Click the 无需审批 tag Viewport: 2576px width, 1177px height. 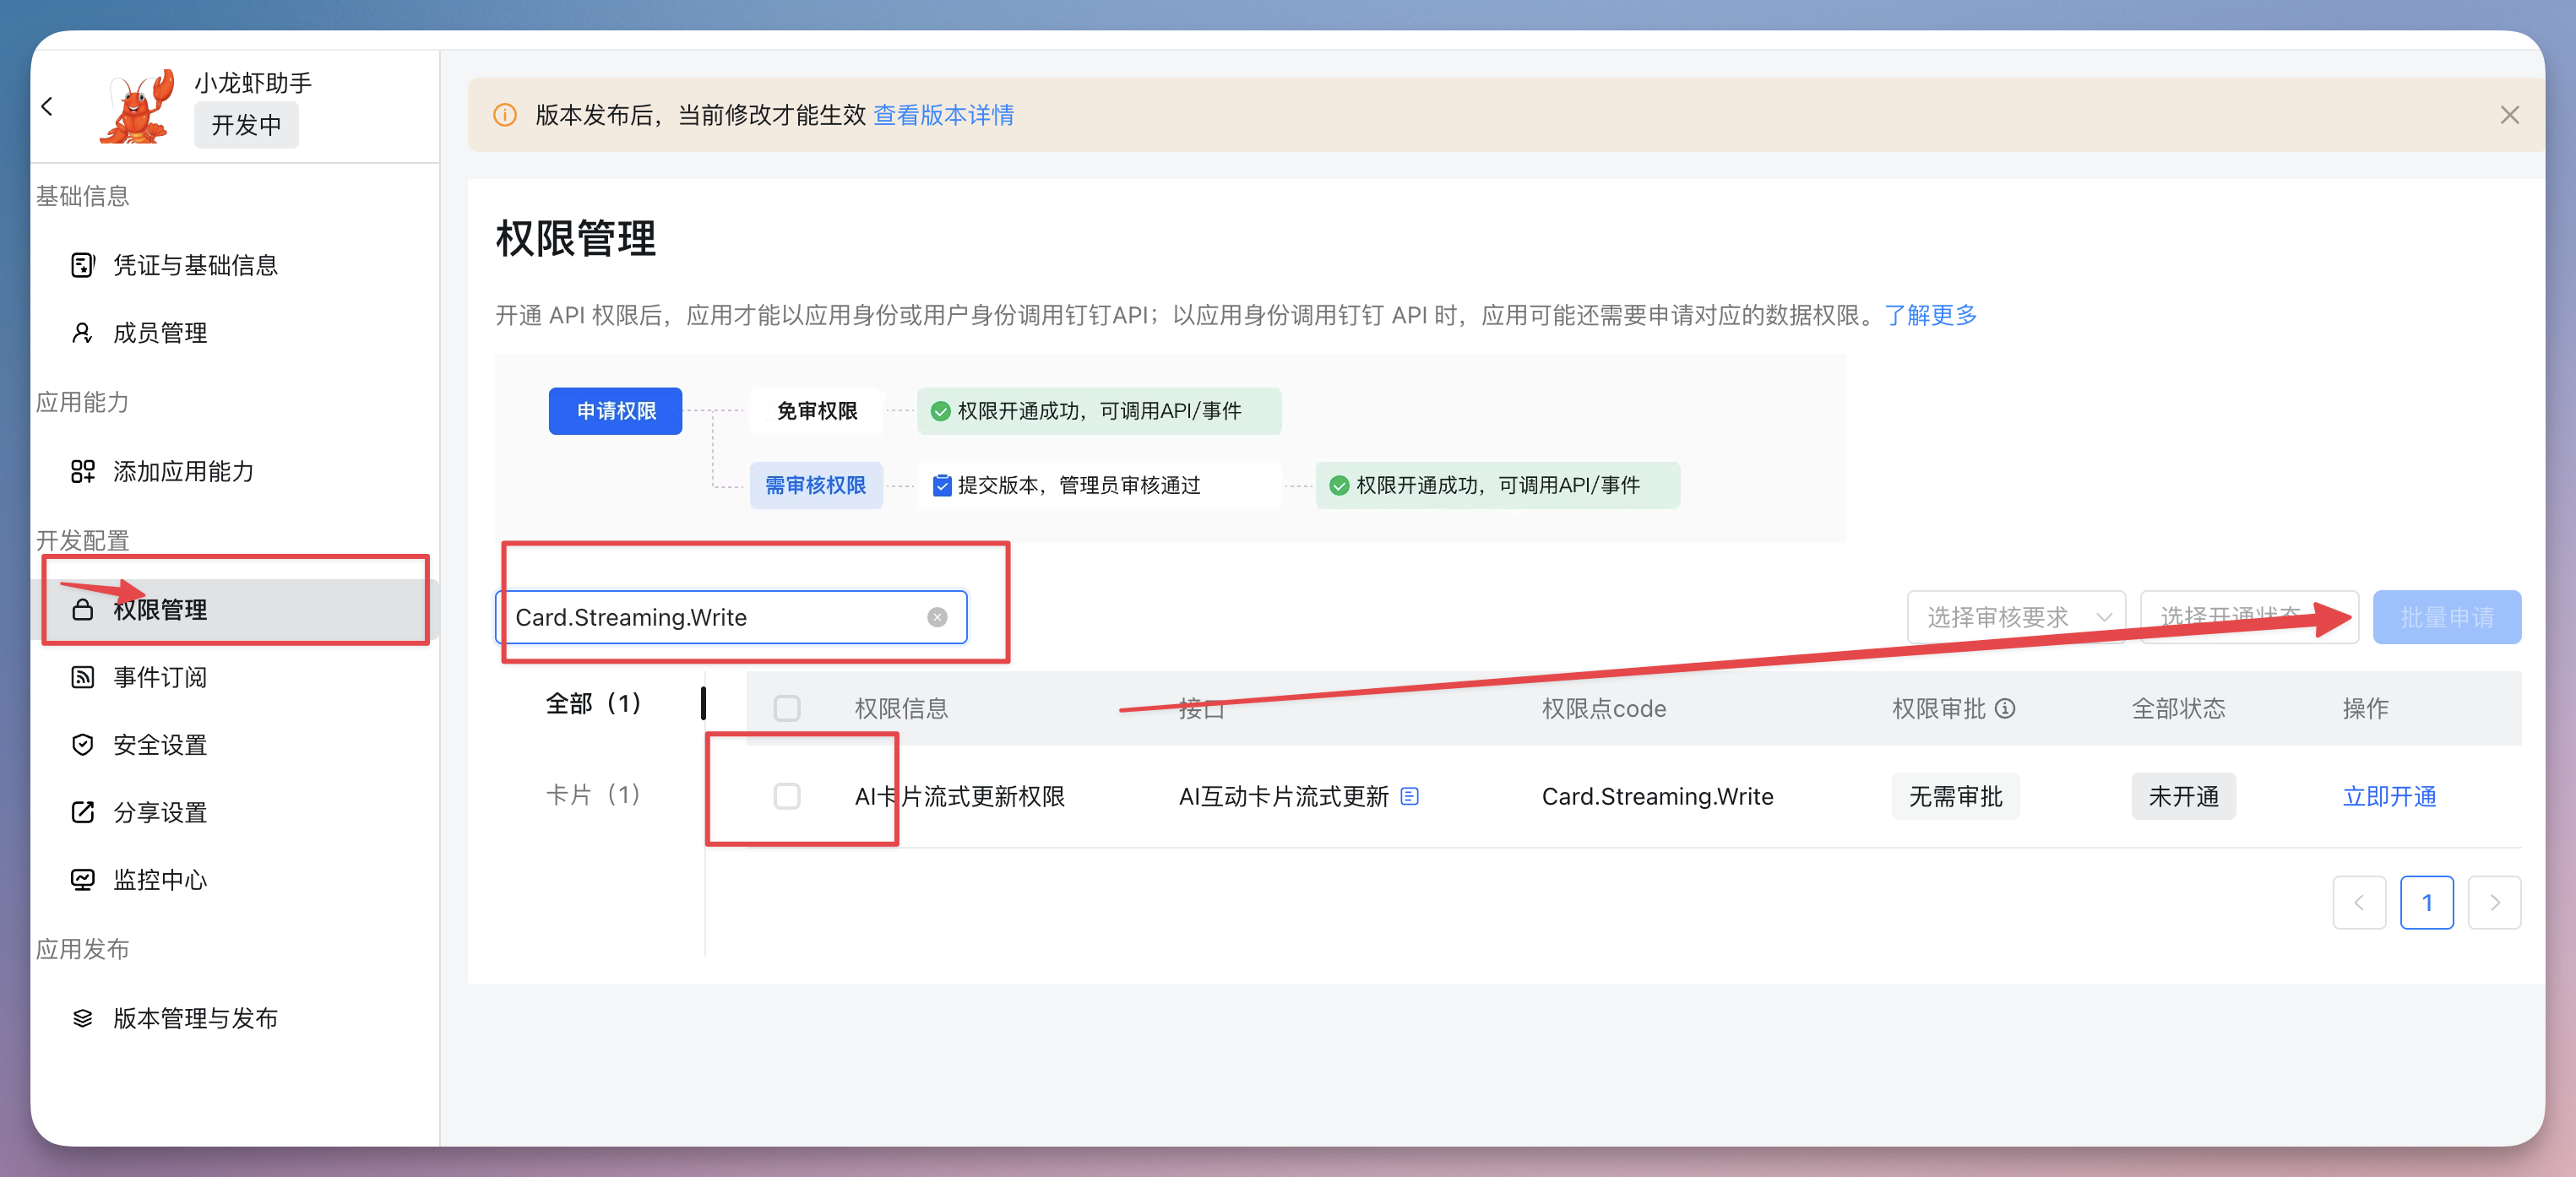[x=1955, y=796]
